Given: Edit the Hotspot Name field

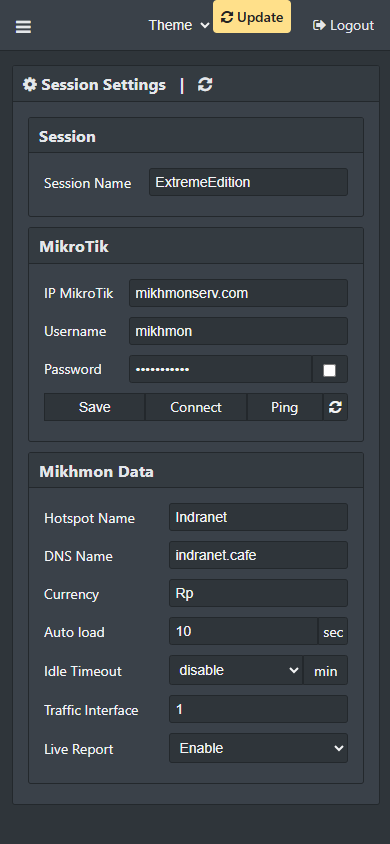Looking at the screenshot, I should coord(259,517).
